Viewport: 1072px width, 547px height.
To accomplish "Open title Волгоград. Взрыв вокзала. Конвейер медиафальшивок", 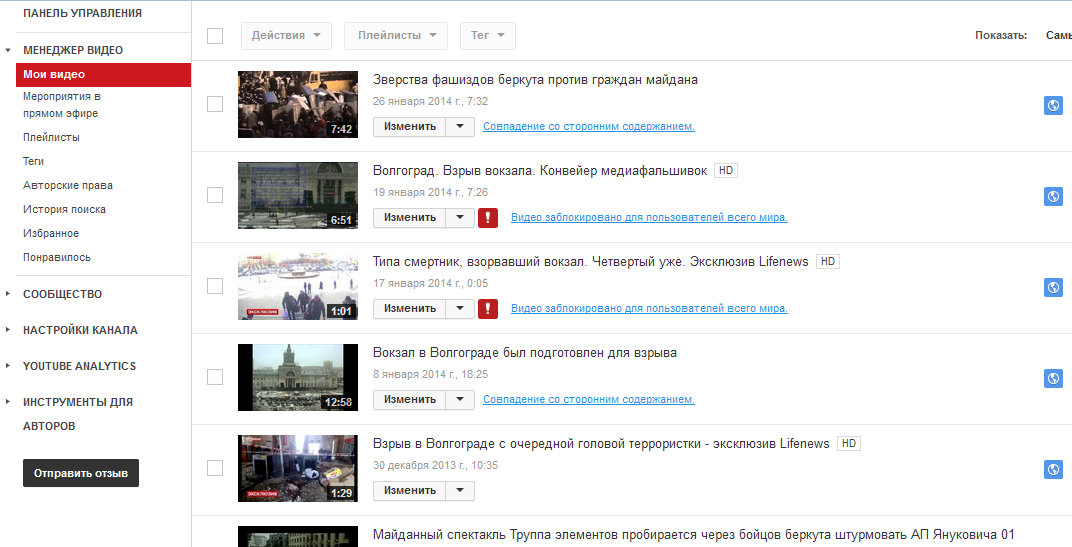I will click(540, 171).
